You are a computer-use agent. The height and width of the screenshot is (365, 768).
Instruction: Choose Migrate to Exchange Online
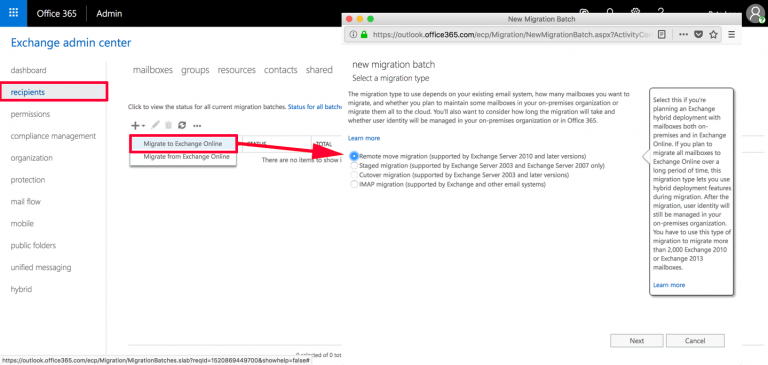coord(183,144)
